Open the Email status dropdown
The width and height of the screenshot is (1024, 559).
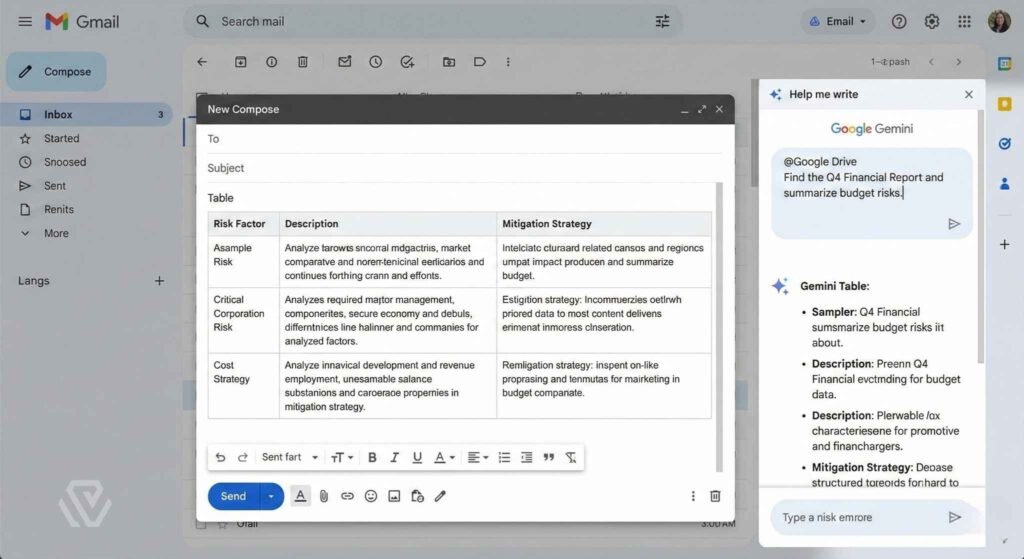click(x=838, y=22)
